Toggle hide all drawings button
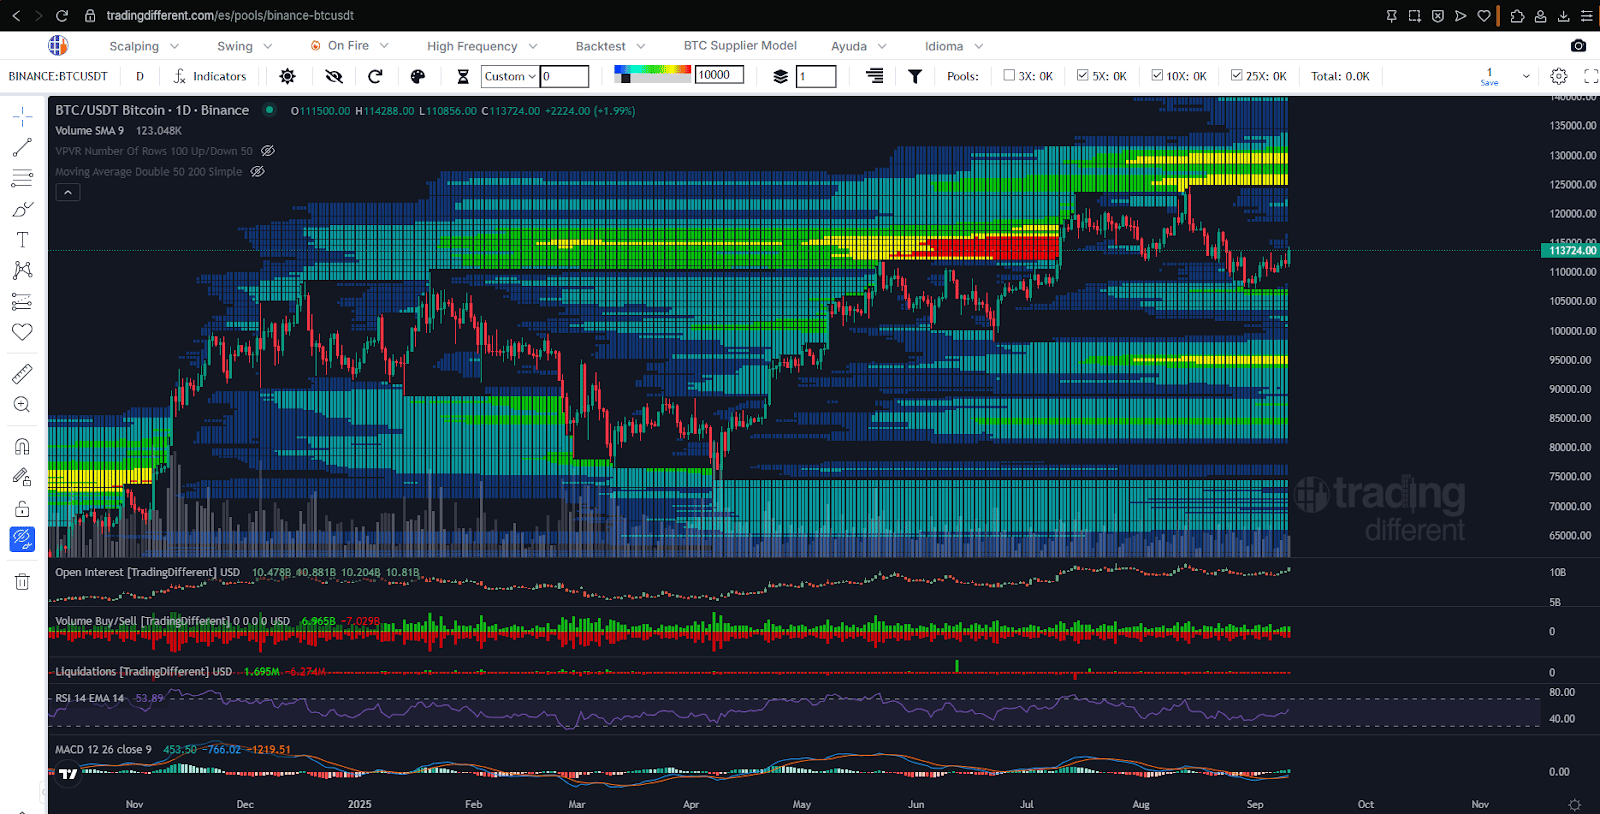The image size is (1600, 814). [22, 539]
